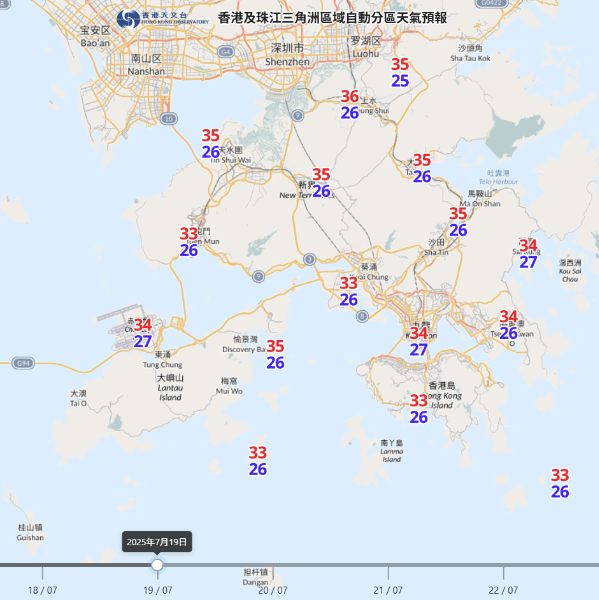Click the G4 expressway shield icon
The image size is (599, 600).
tap(225, 51)
